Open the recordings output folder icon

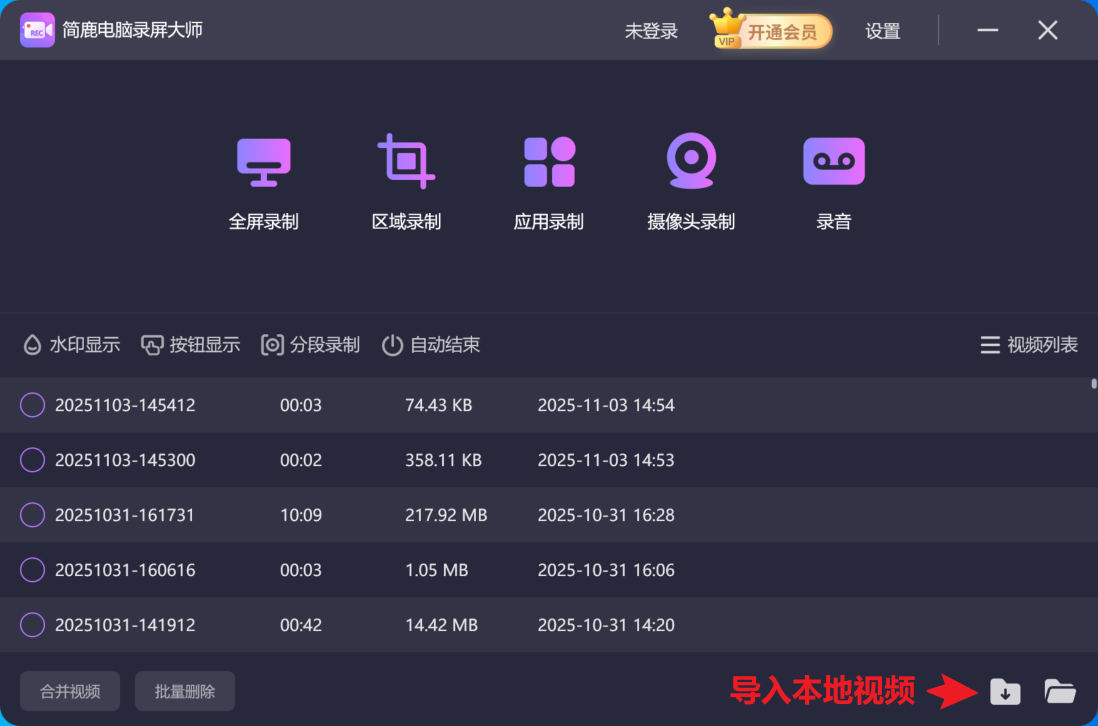click(1060, 691)
